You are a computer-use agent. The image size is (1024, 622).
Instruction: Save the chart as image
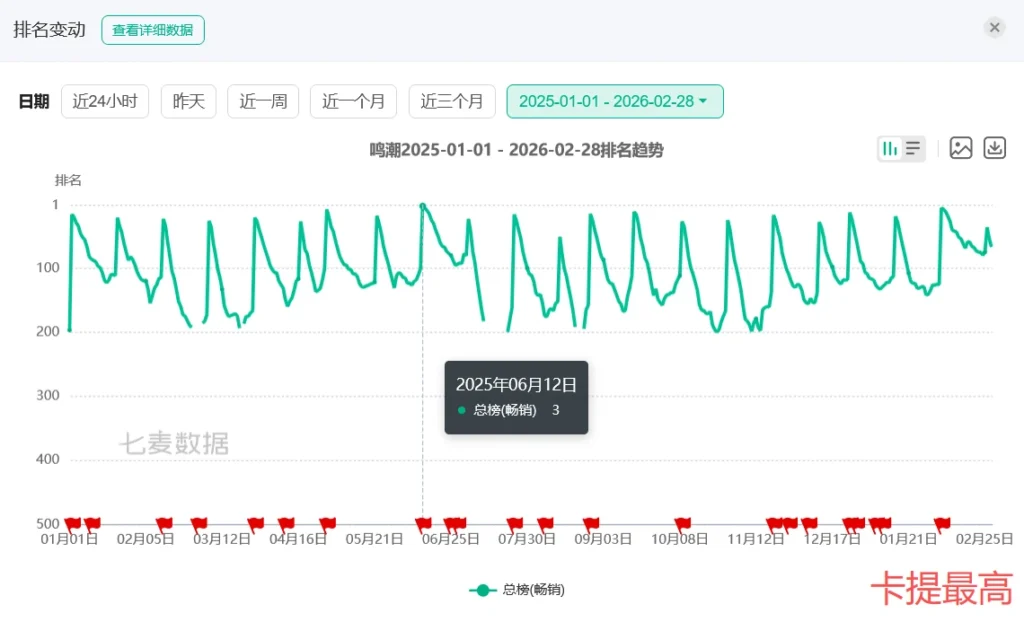click(x=961, y=148)
